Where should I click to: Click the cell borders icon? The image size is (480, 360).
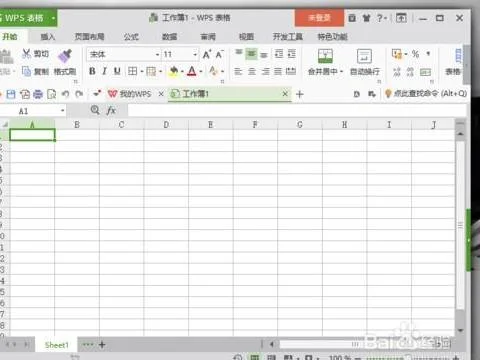click(x=132, y=71)
